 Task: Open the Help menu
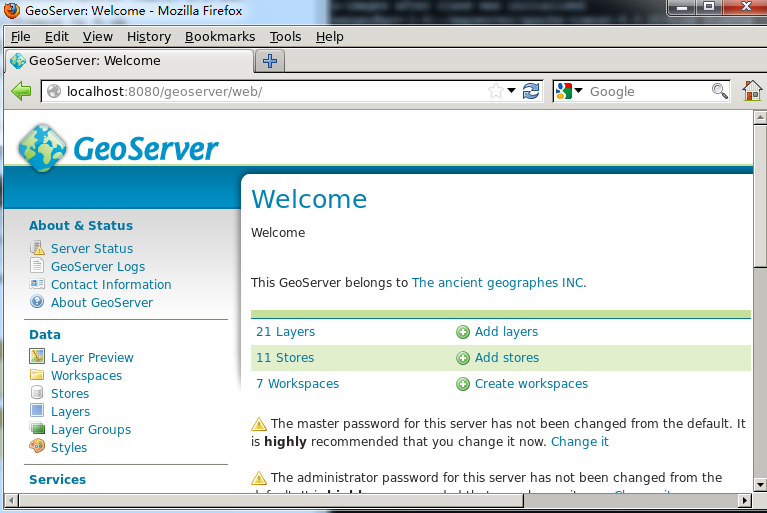330,37
